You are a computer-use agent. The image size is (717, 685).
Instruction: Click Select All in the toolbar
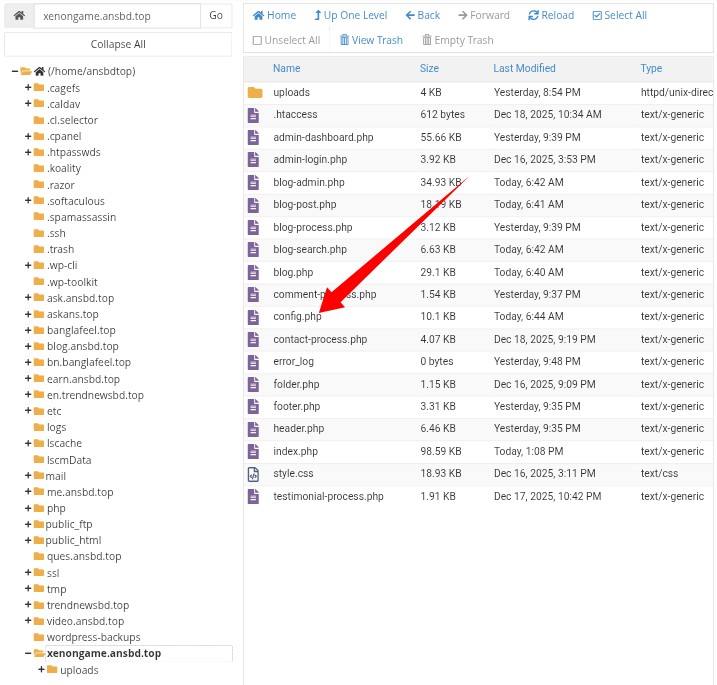coord(620,16)
